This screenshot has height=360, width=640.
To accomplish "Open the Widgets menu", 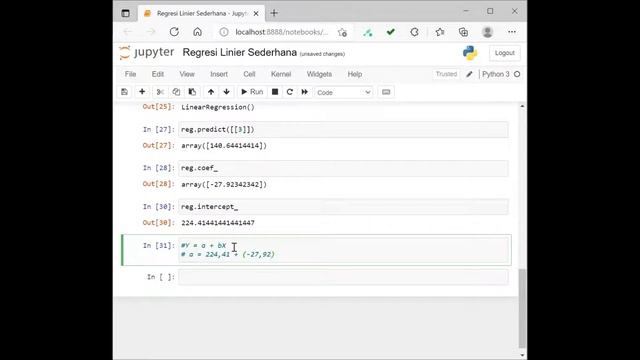I will click(x=319, y=74).
